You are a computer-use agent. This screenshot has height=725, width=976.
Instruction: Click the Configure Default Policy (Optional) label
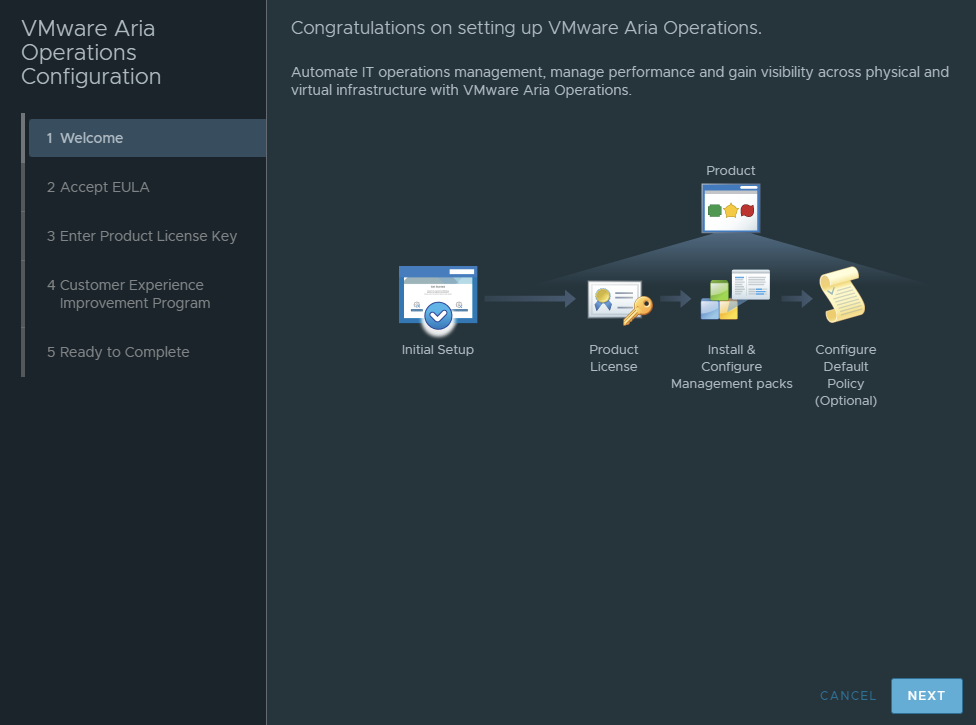(845, 375)
